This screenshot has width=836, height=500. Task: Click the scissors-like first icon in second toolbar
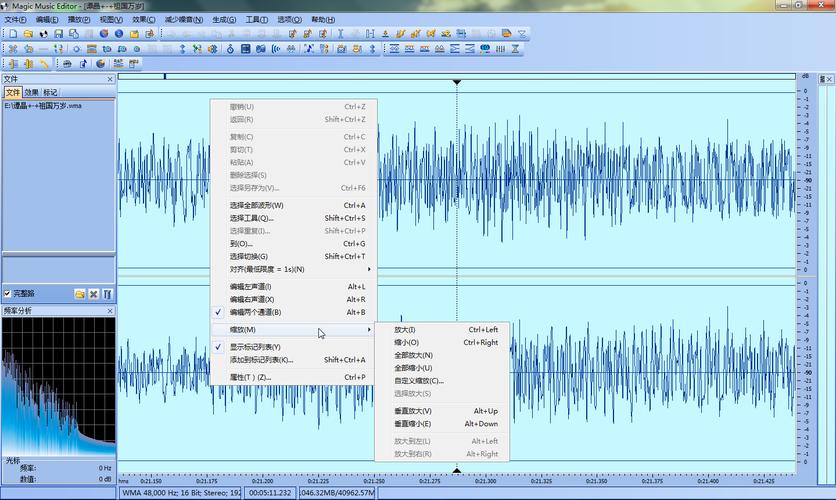coord(13,49)
